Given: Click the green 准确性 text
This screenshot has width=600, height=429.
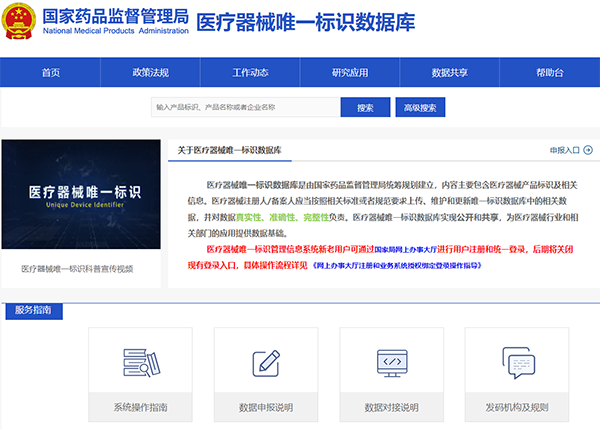Looking at the screenshot, I should coord(282,217).
